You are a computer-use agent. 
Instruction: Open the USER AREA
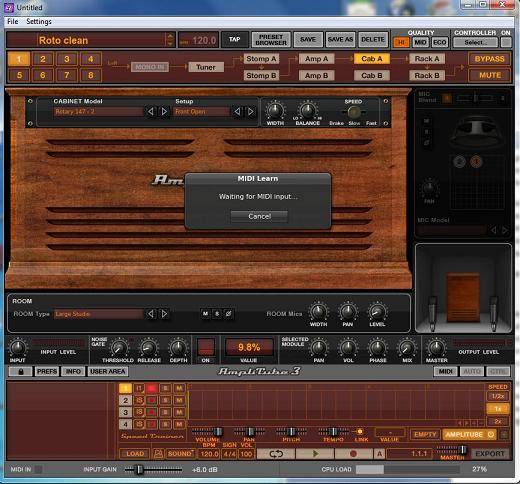point(107,371)
